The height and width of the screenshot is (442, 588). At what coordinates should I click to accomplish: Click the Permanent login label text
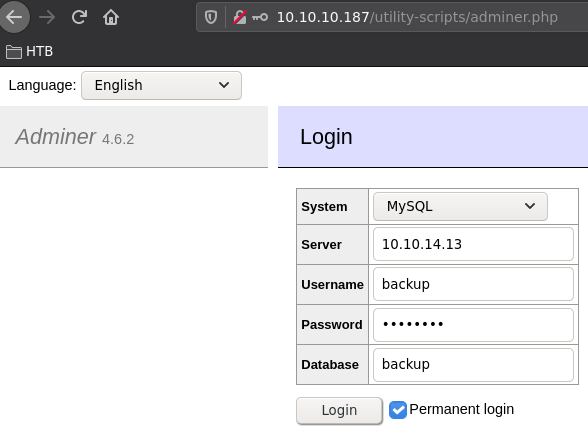(x=461, y=409)
